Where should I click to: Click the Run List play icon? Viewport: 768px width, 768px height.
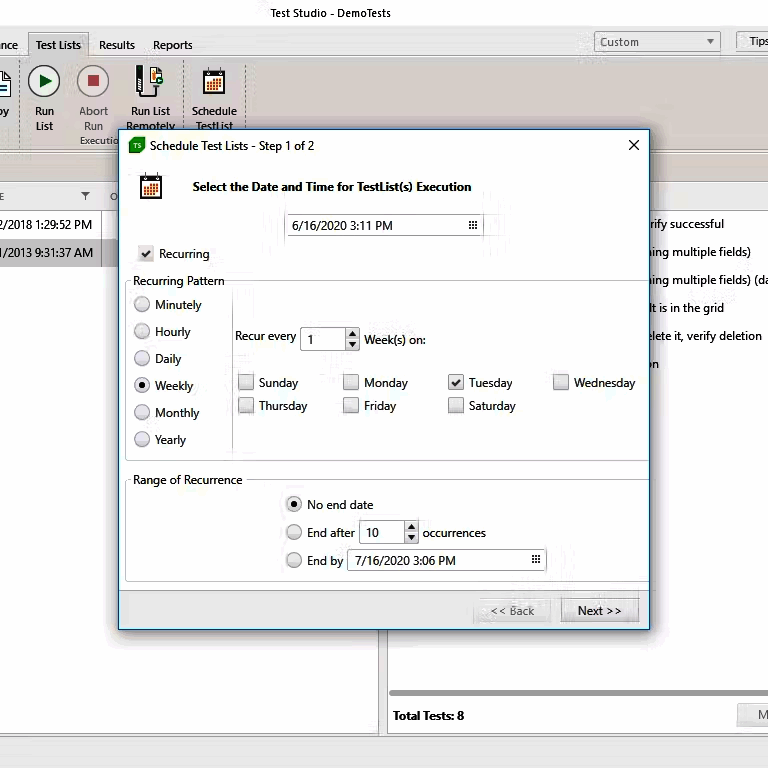click(x=44, y=81)
